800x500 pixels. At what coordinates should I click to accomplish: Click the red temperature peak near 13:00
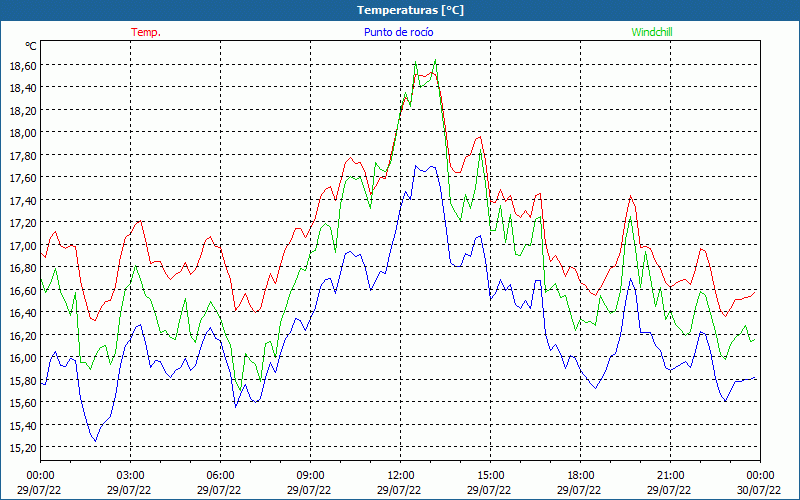pyautogui.click(x=431, y=72)
